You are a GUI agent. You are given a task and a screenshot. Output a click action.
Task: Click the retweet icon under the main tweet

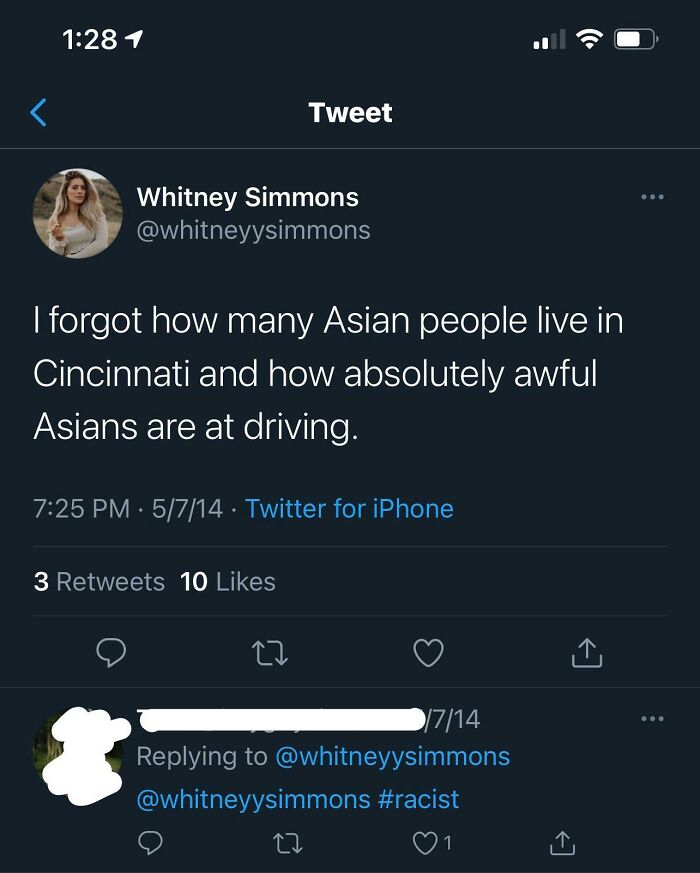pyautogui.click(x=270, y=652)
